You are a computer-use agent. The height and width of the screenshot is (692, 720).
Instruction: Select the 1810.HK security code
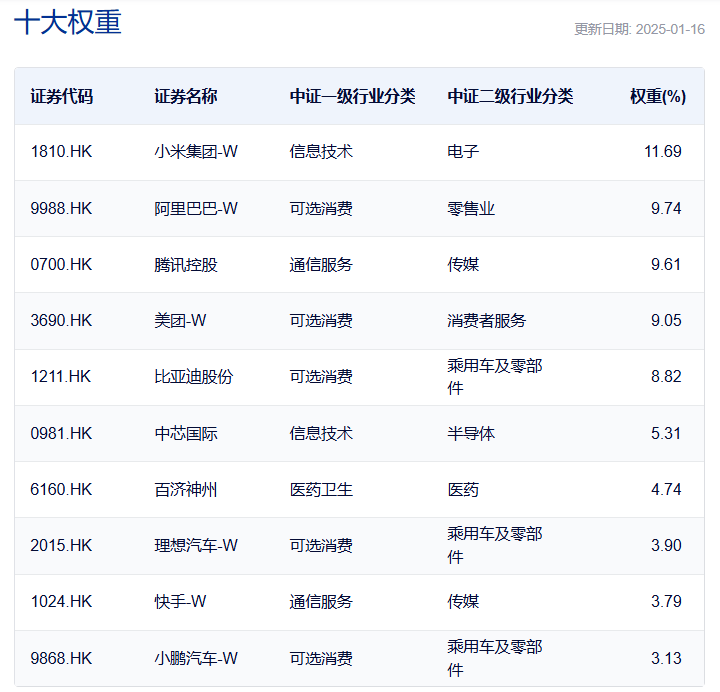point(61,152)
